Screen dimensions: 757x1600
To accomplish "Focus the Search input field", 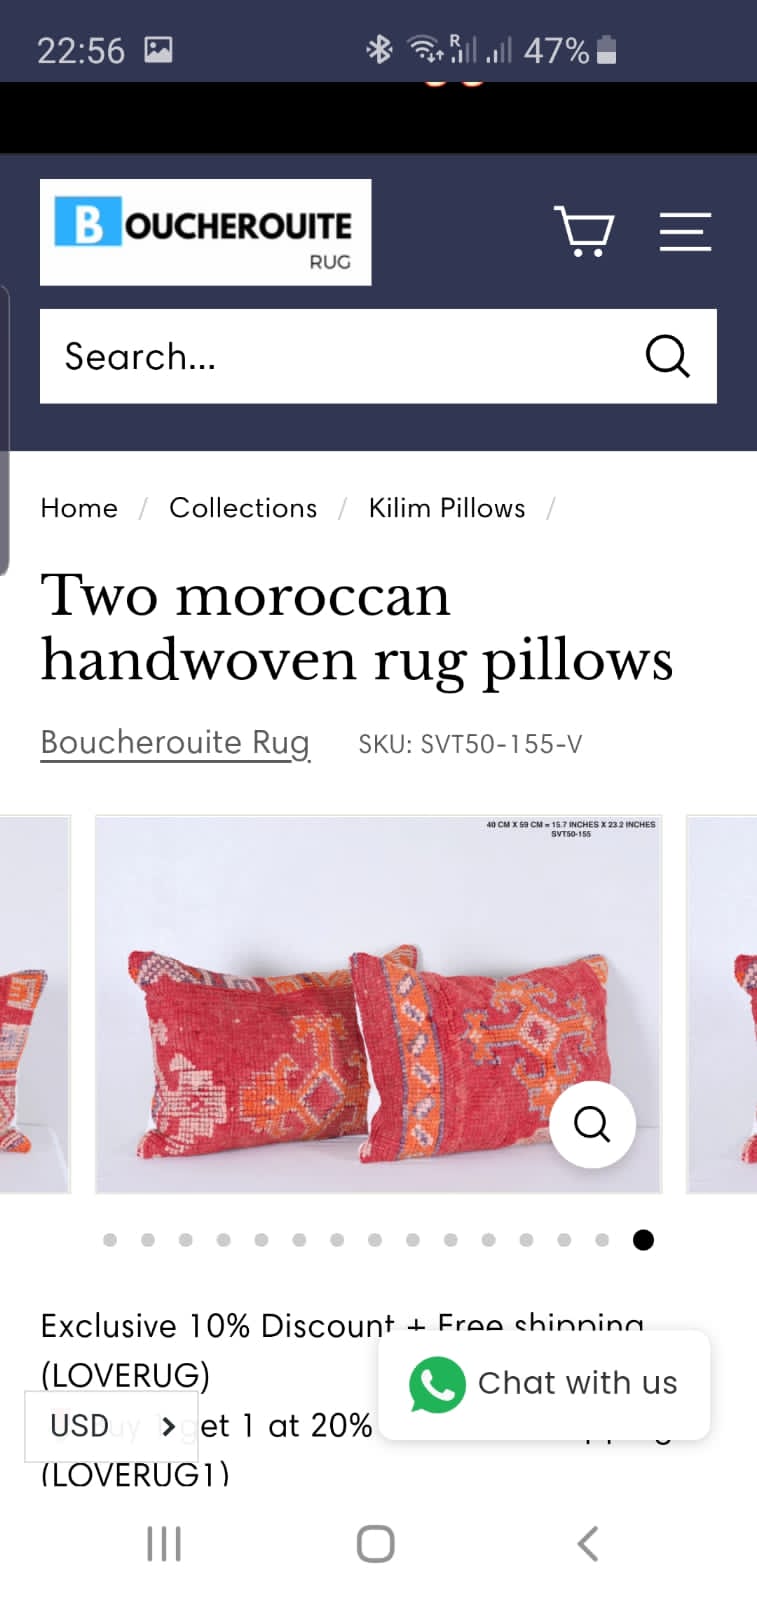I will click(x=340, y=356).
